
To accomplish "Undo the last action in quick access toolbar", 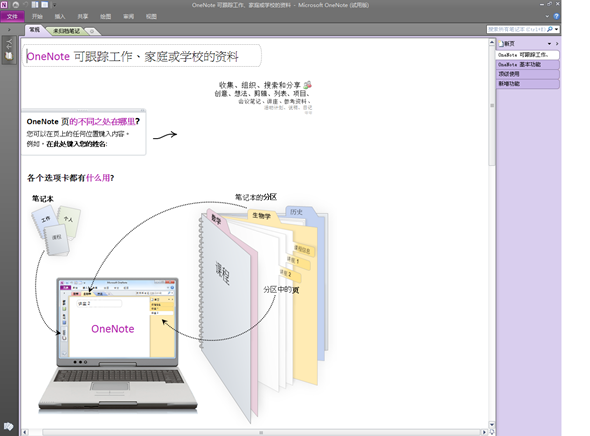I will coord(26,5).
